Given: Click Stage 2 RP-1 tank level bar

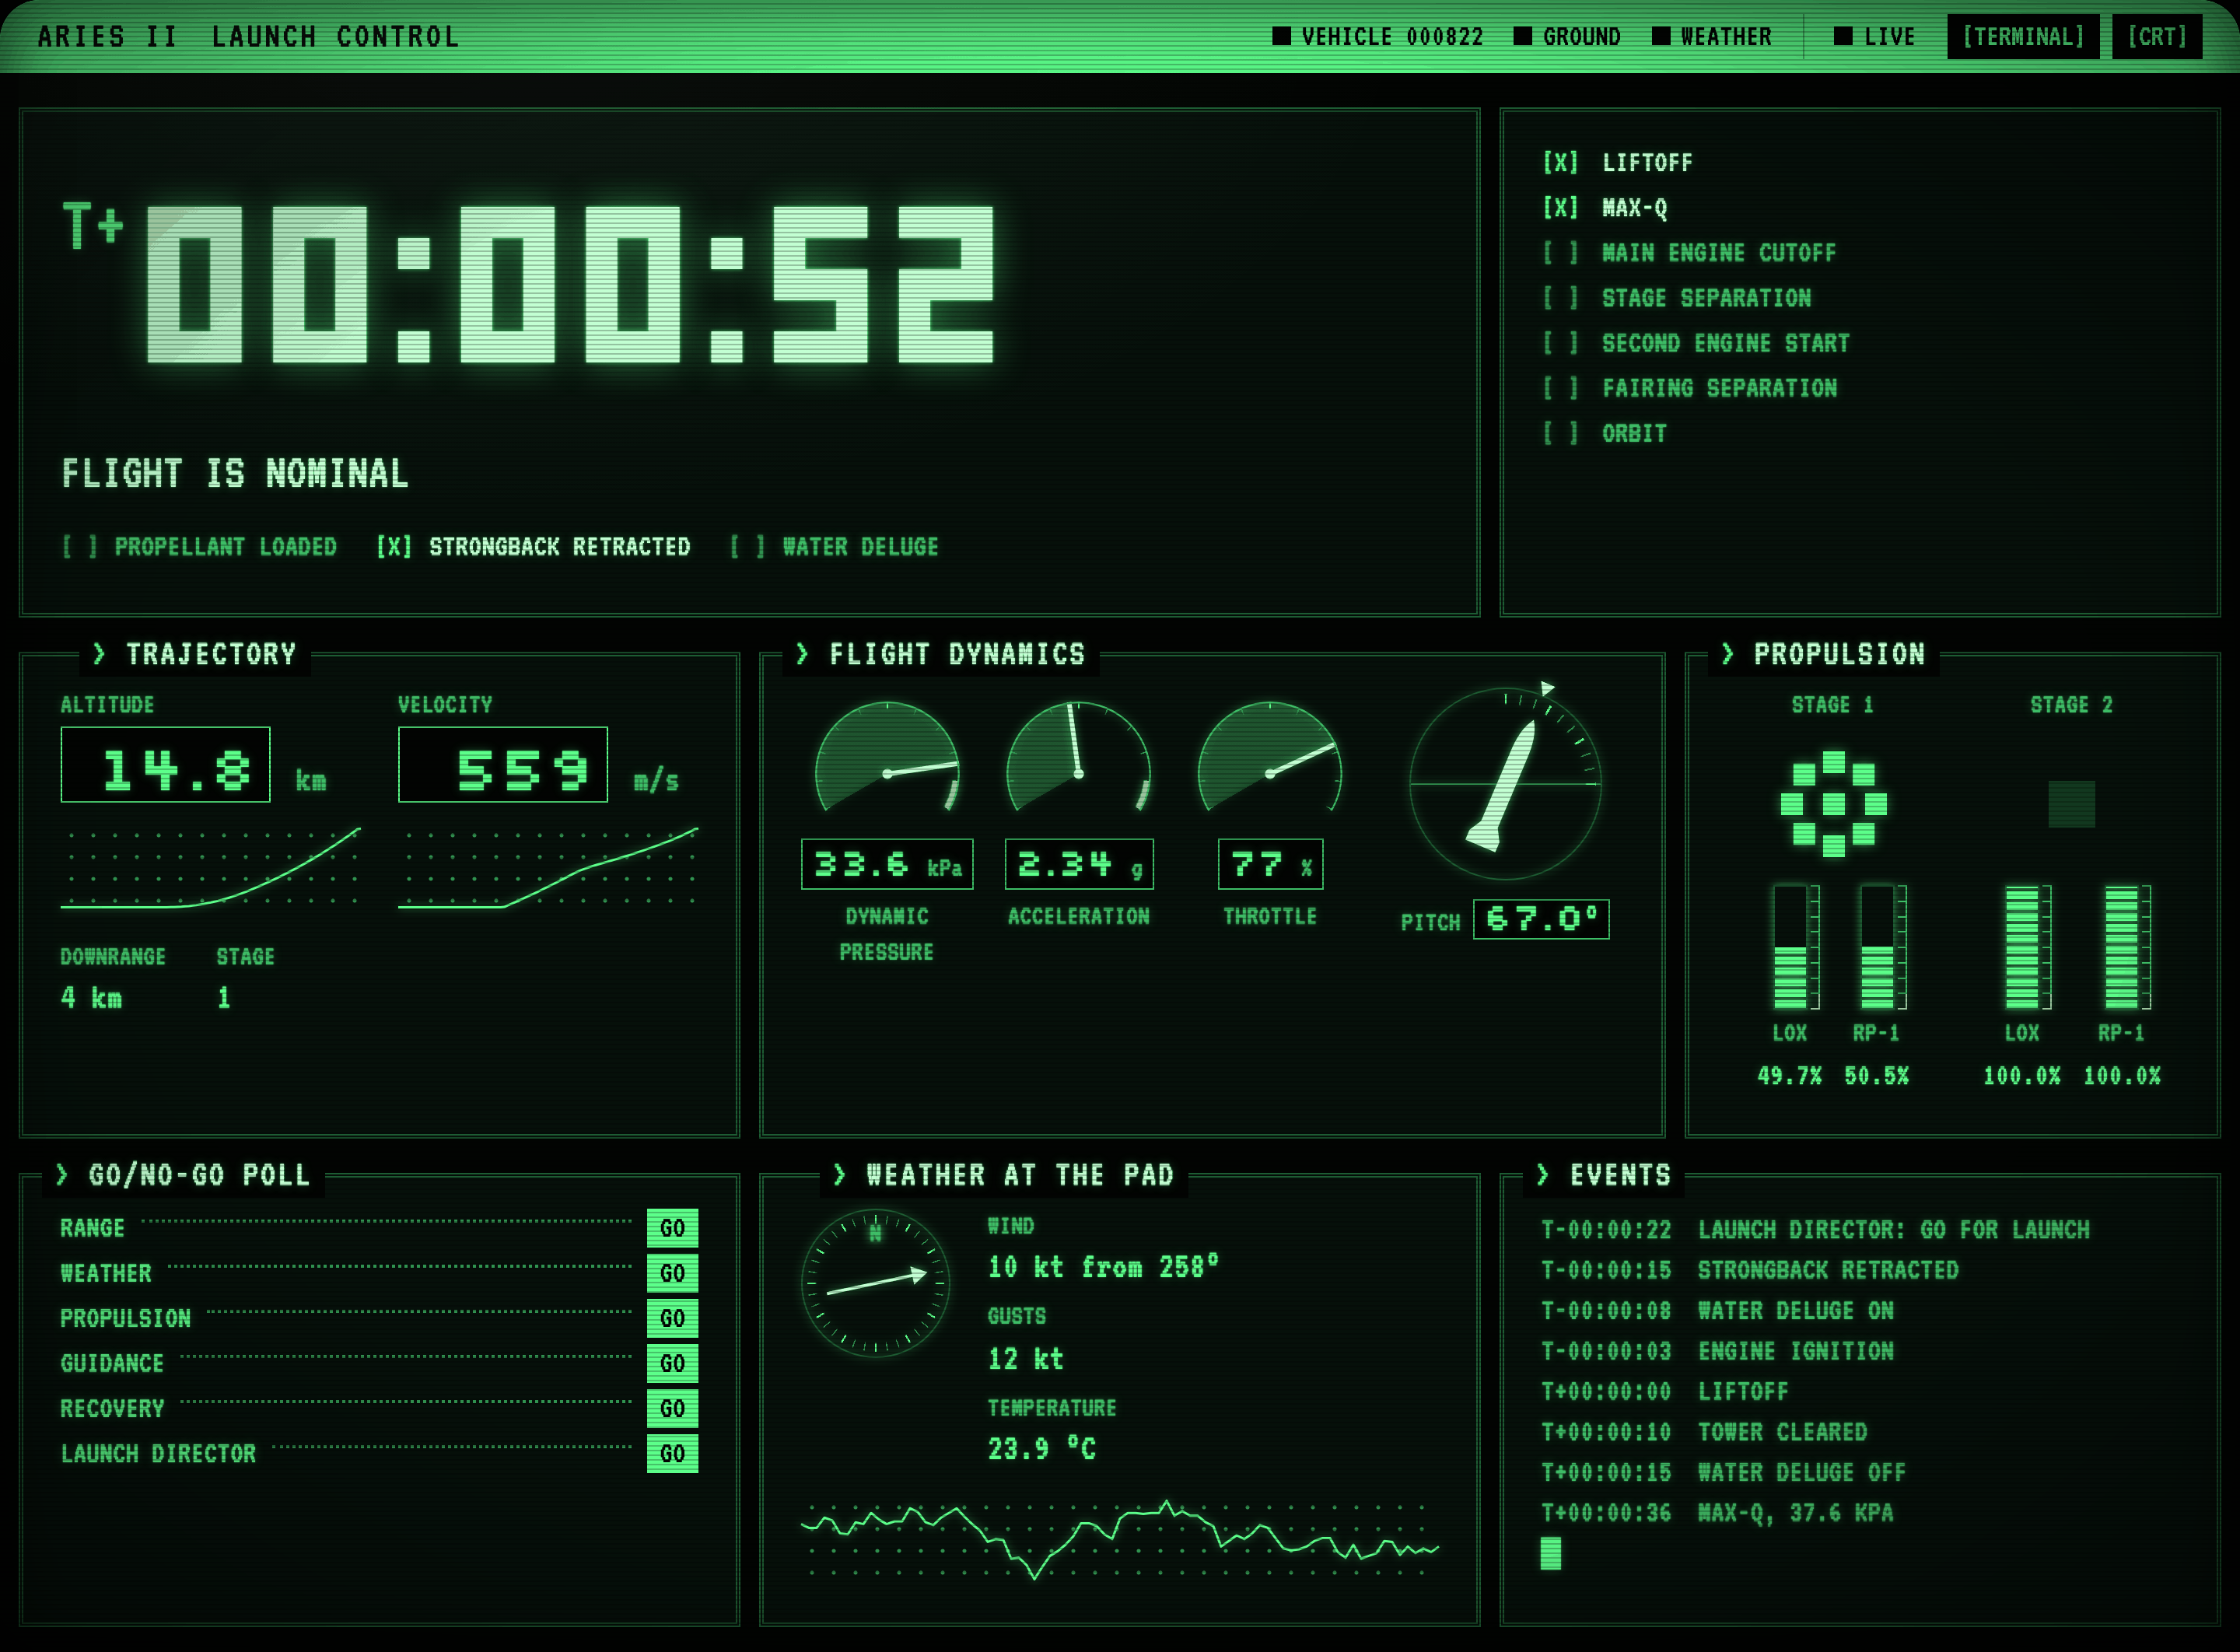Looking at the screenshot, I should [2122, 947].
